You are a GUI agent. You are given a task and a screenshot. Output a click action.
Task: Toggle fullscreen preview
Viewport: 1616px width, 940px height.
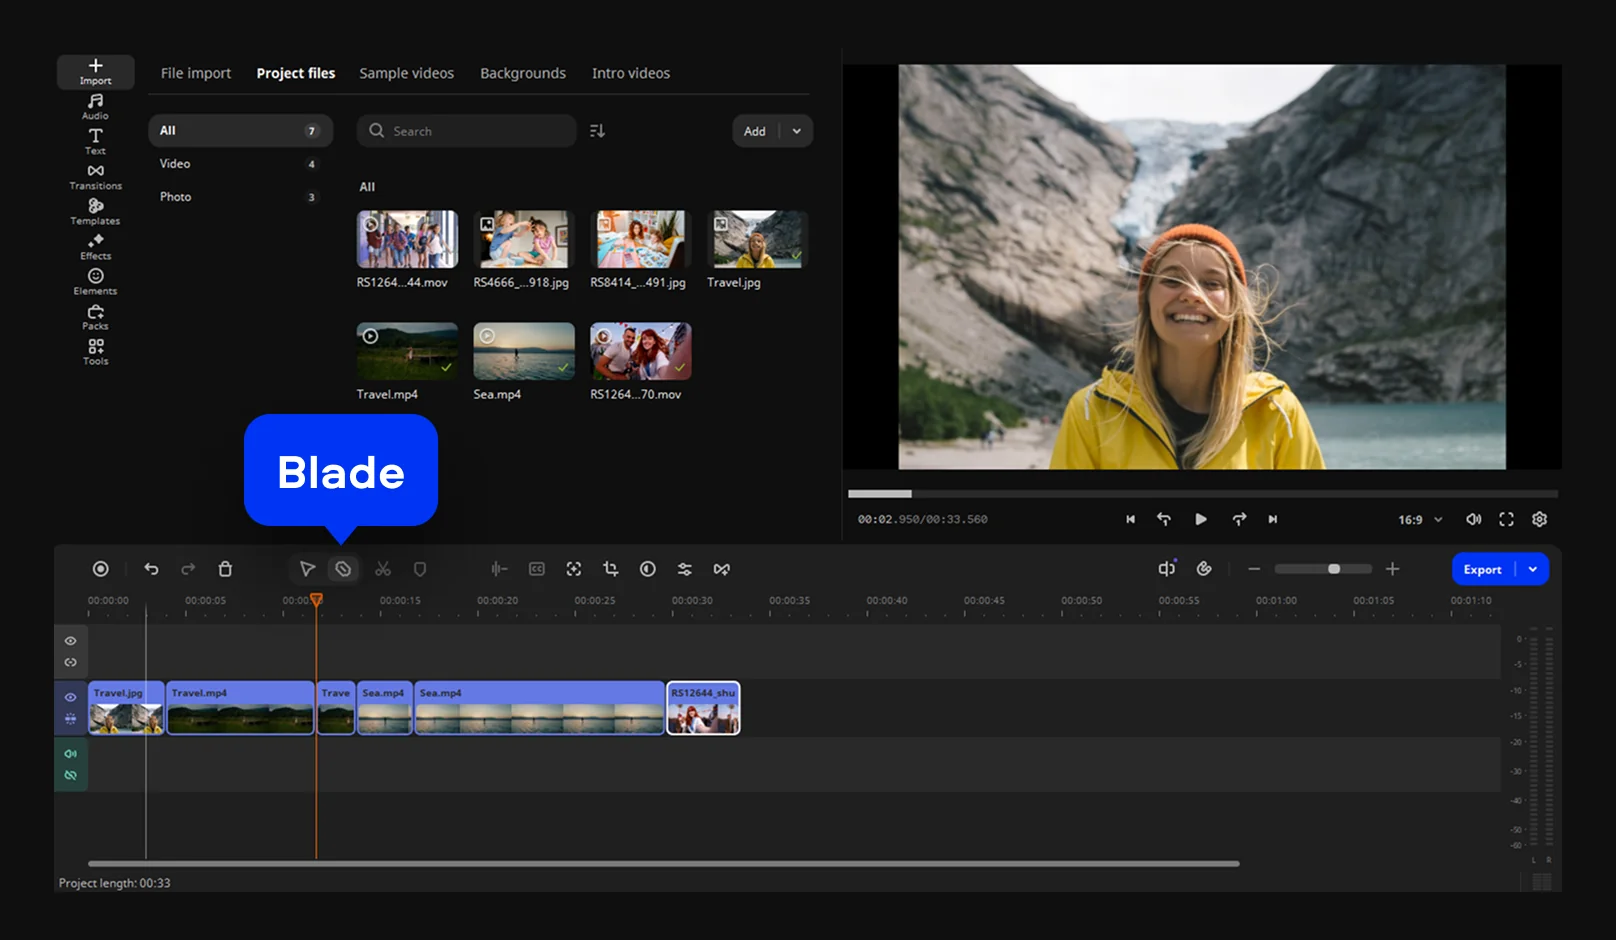point(1506,519)
